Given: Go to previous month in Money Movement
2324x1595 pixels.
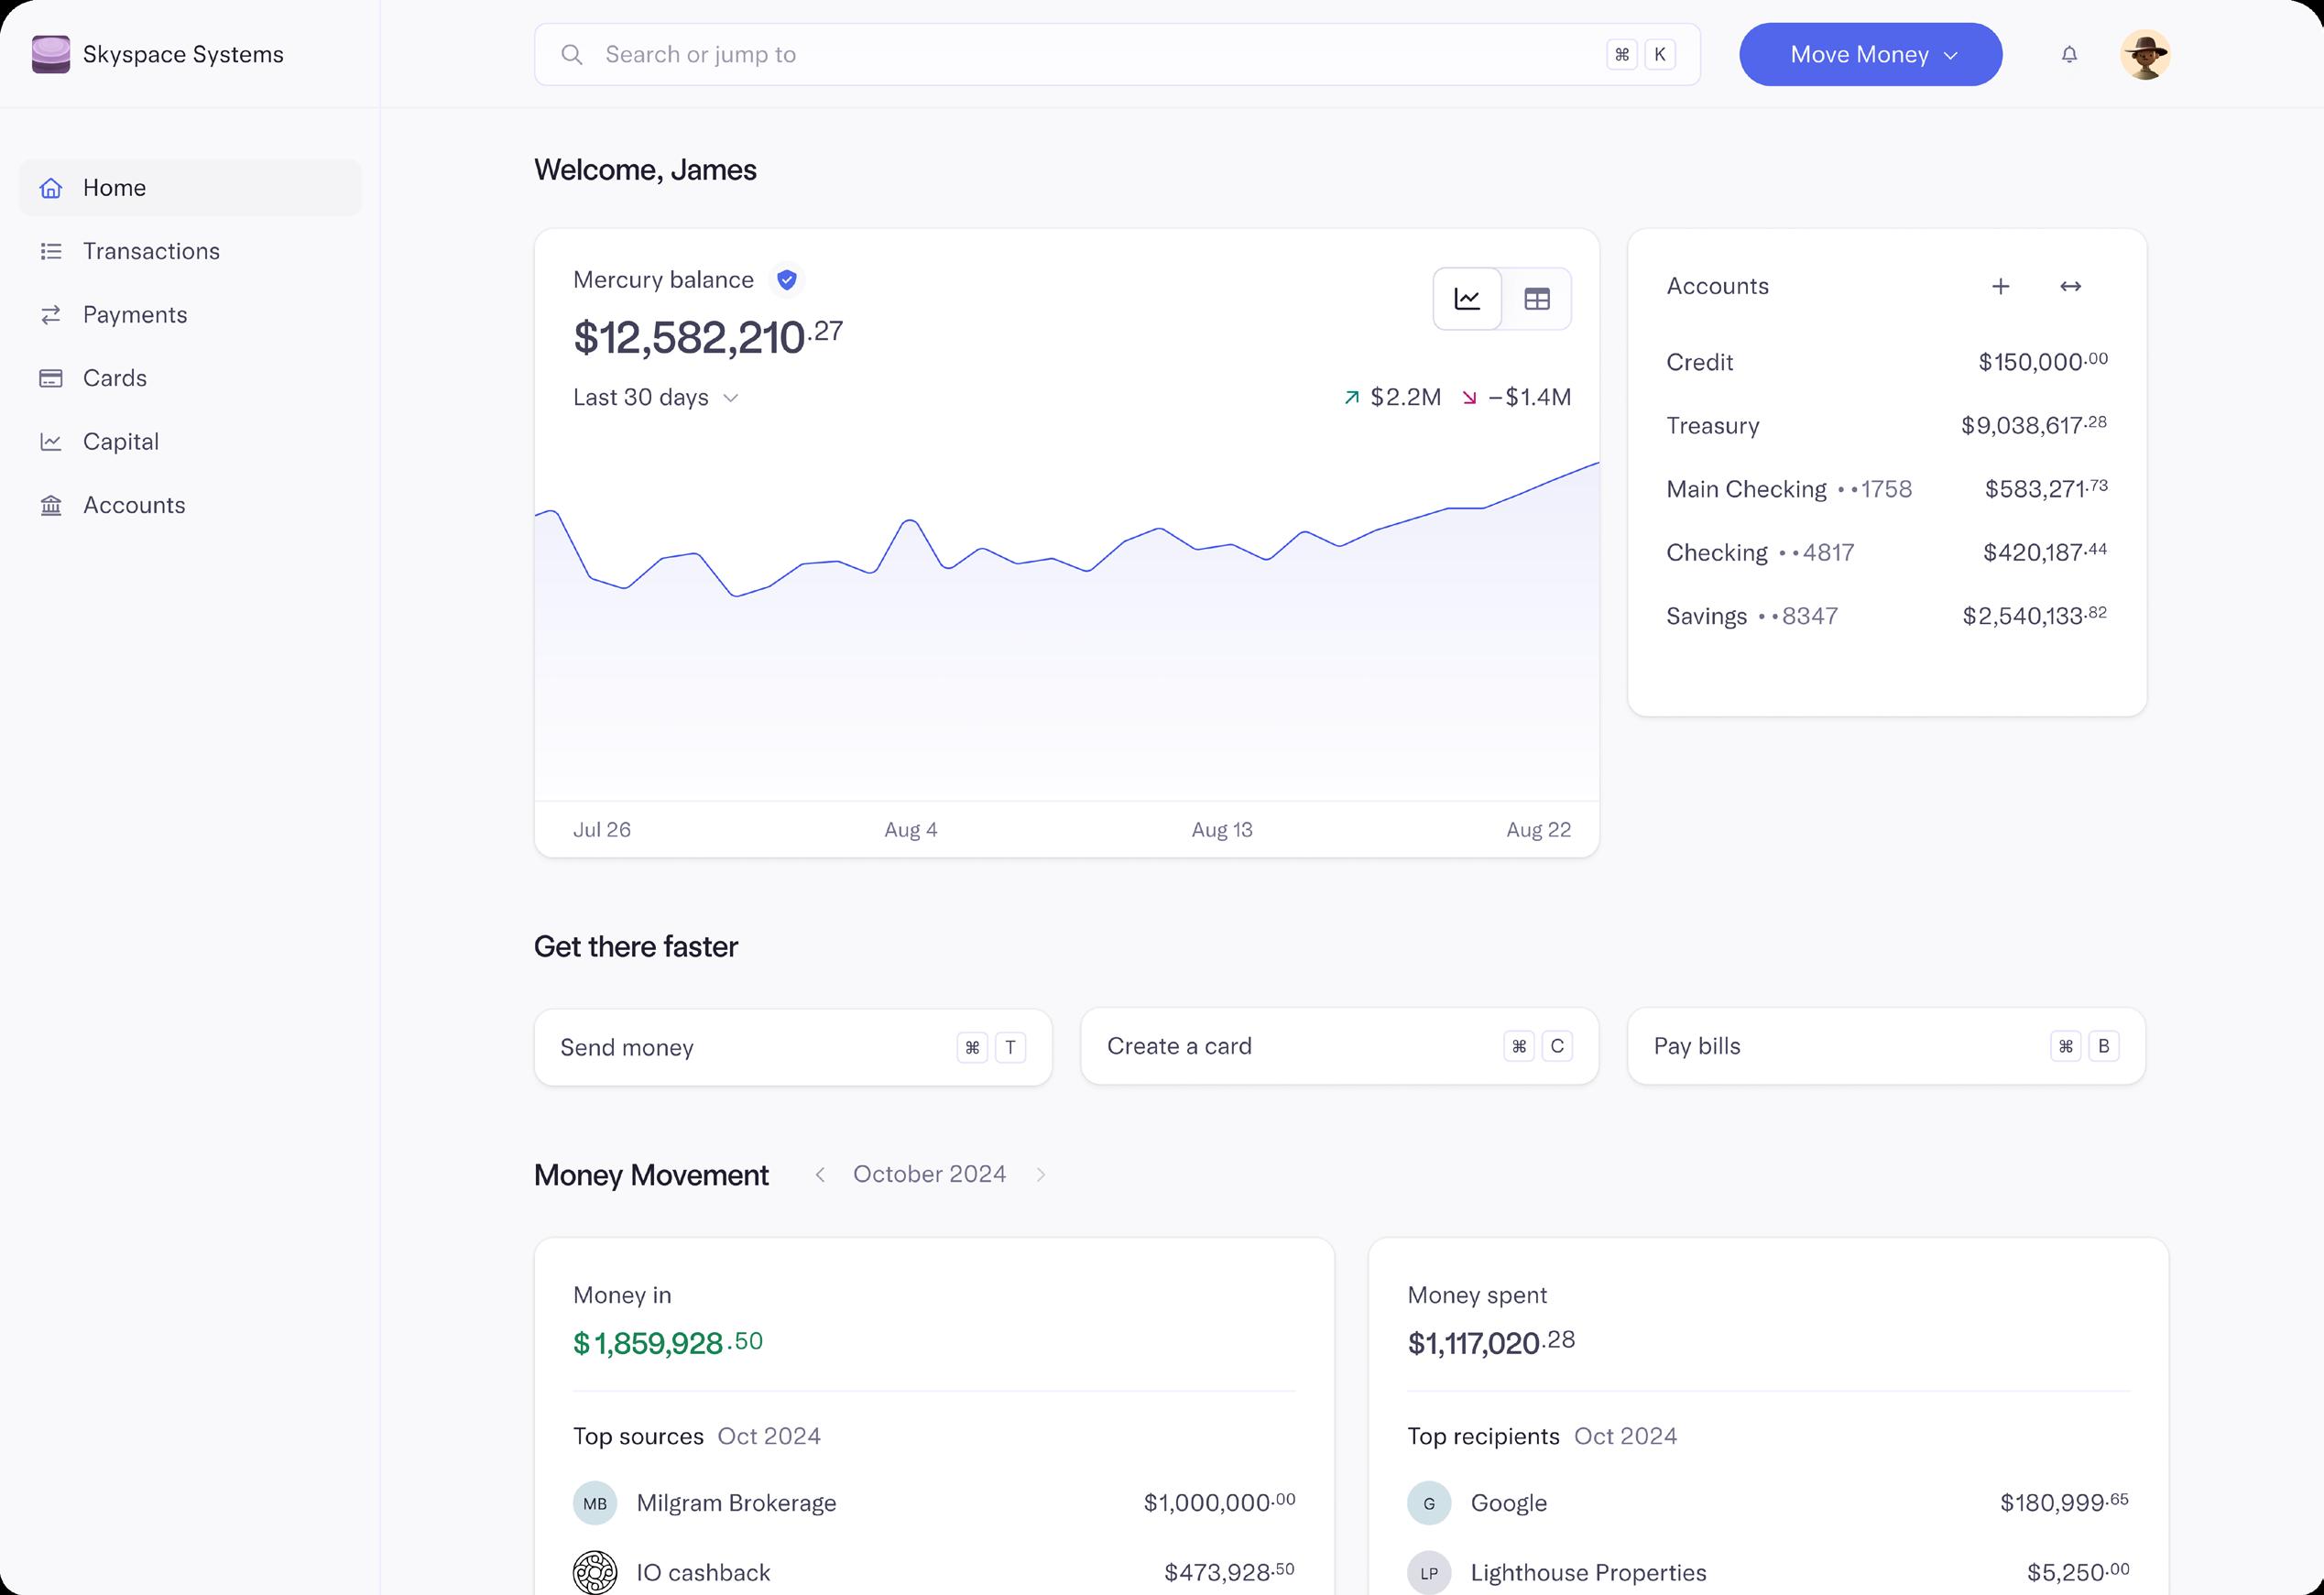Looking at the screenshot, I should (820, 1174).
